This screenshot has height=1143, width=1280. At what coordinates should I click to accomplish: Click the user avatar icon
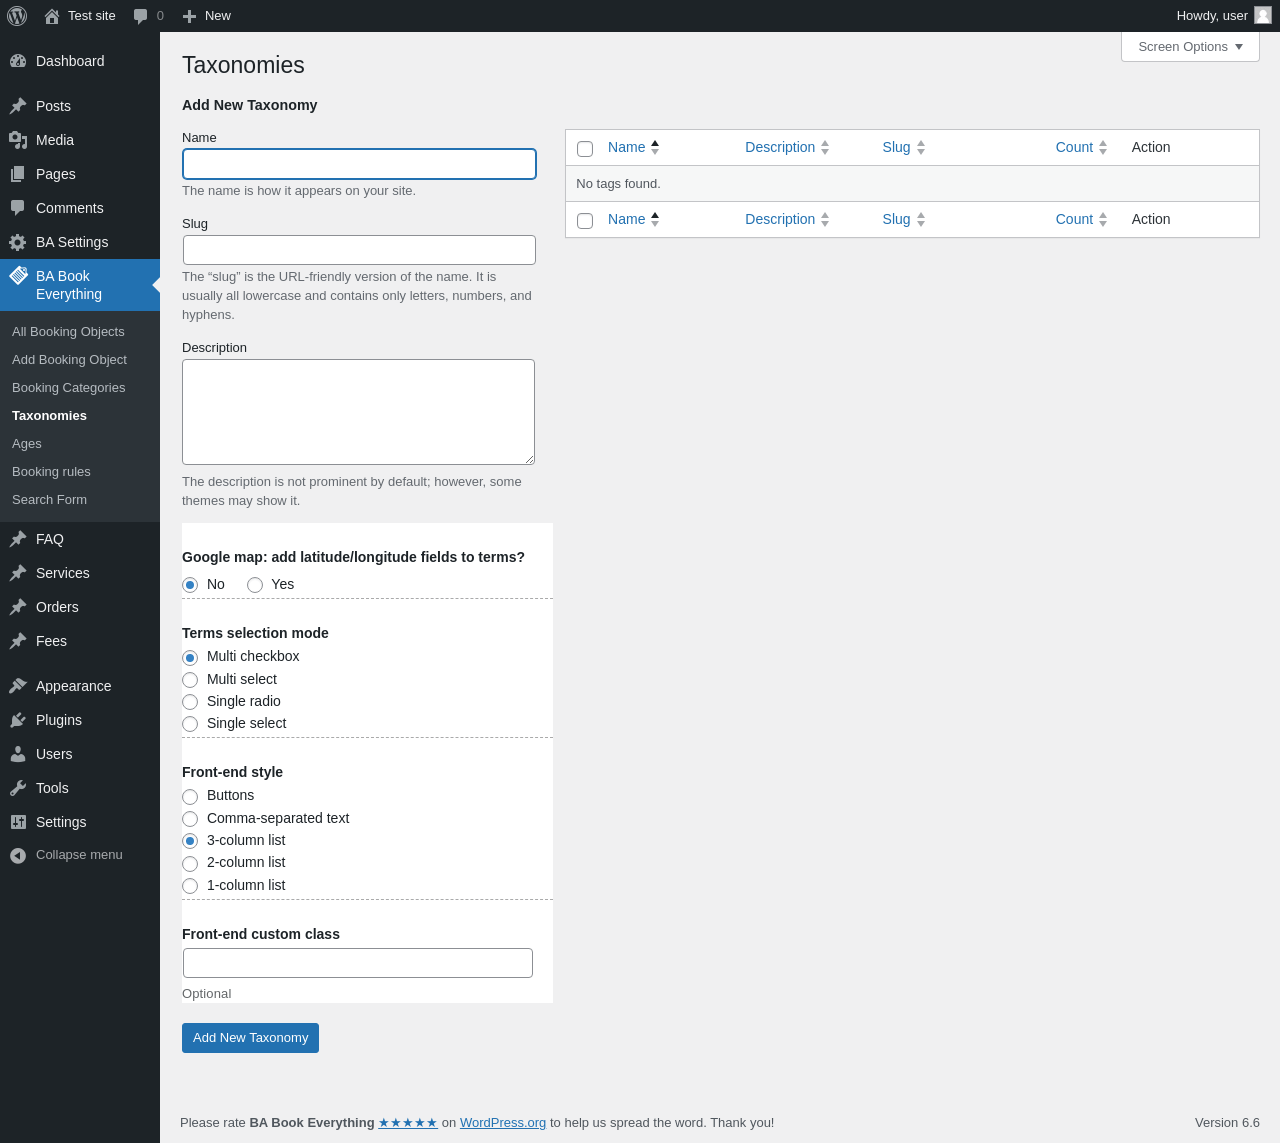pos(1263,15)
